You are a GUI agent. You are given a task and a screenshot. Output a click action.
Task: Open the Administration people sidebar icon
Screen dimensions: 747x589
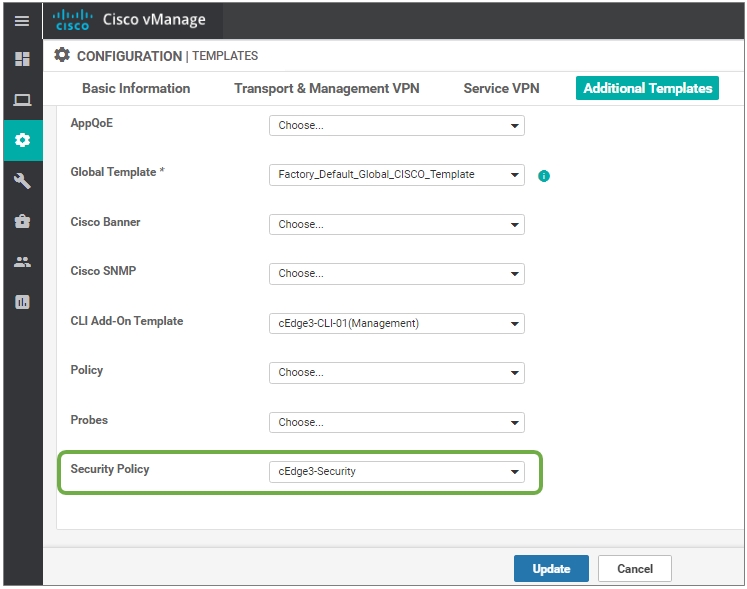coord(22,262)
